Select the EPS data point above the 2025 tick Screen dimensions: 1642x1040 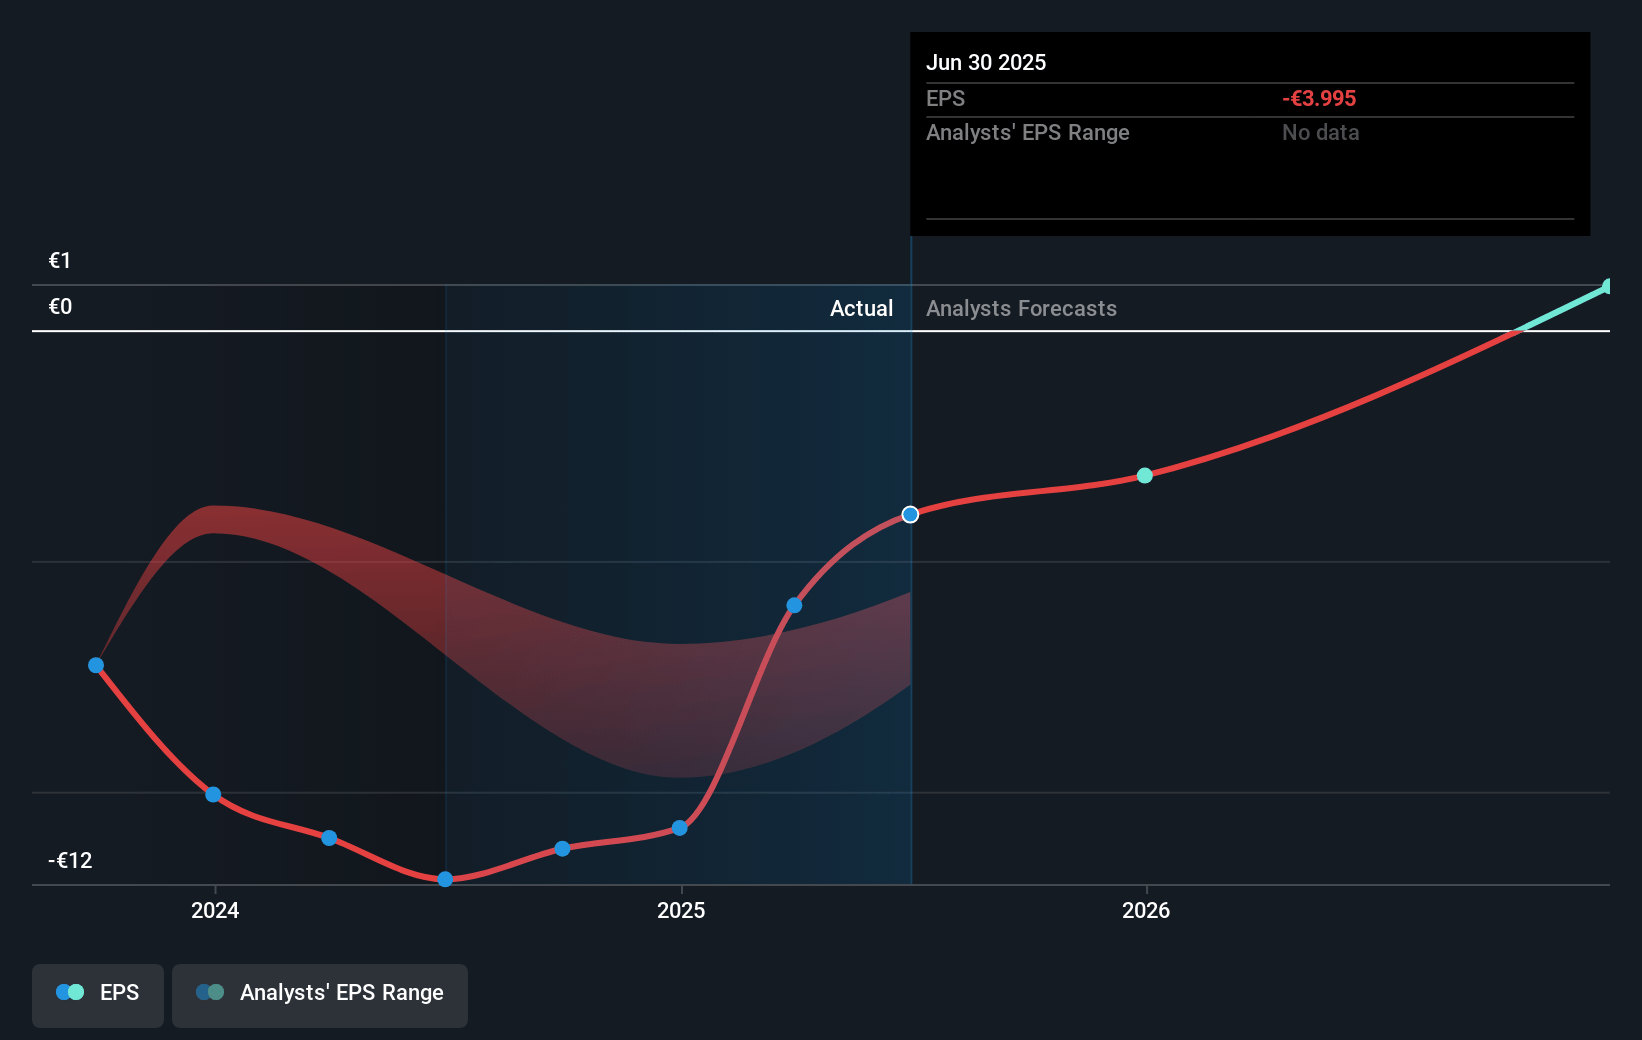pos(680,828)
